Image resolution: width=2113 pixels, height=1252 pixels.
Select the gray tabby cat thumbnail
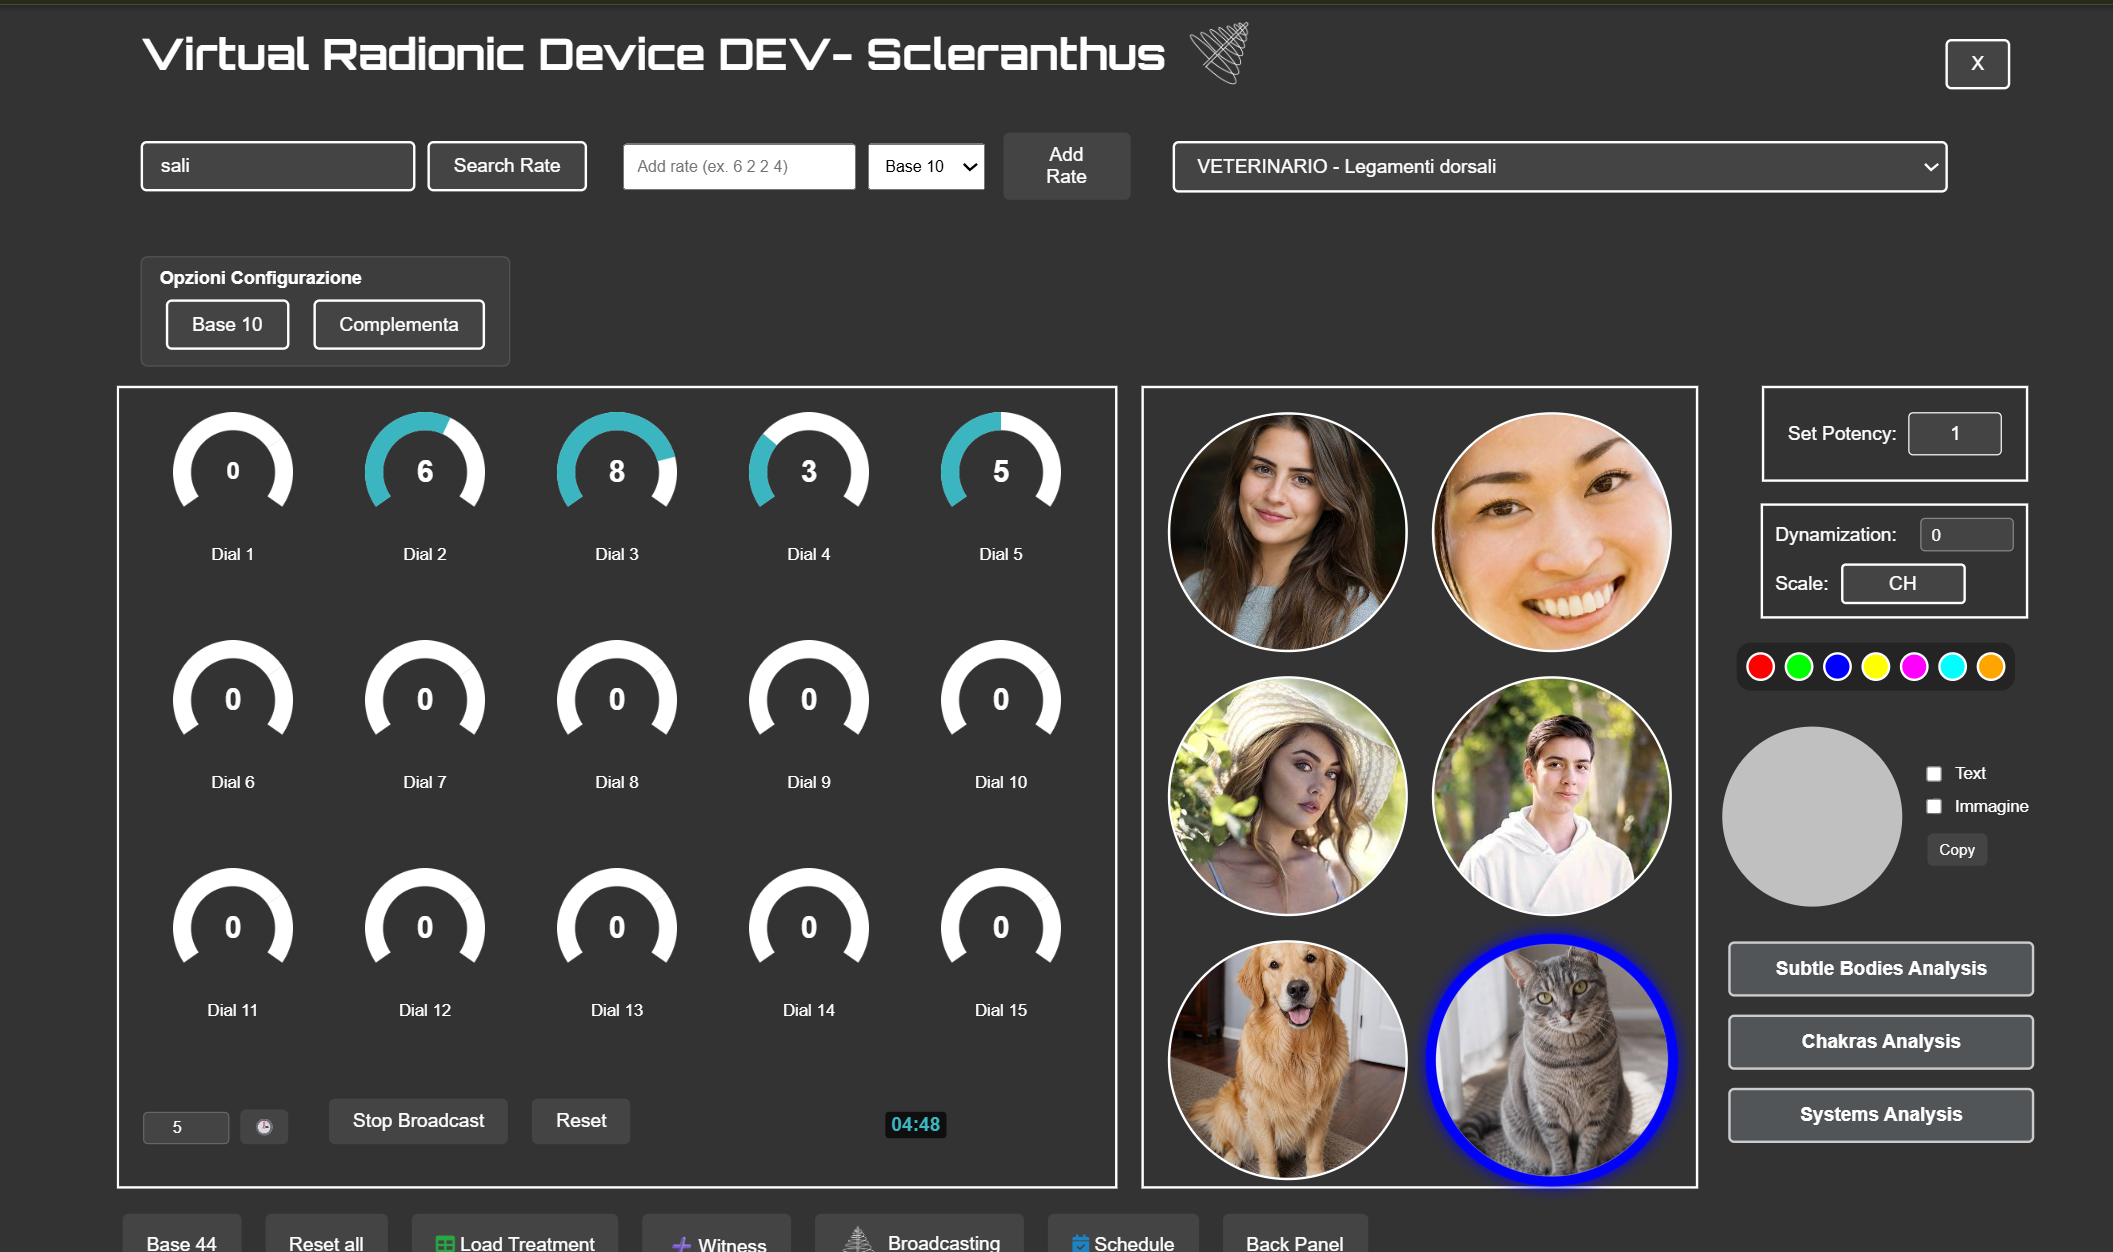coord(1551,1060)
